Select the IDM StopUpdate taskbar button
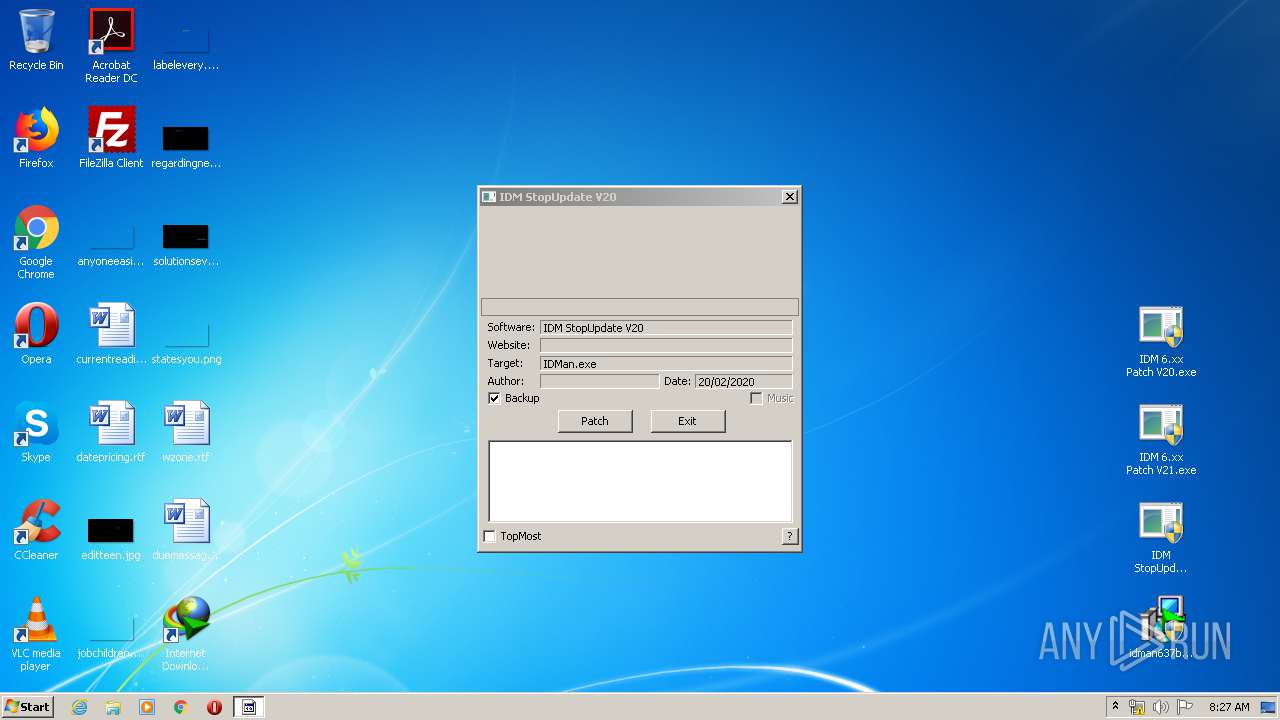Image resolution: width=1280 pixels, height=720 pixels. tap(249, 707)
